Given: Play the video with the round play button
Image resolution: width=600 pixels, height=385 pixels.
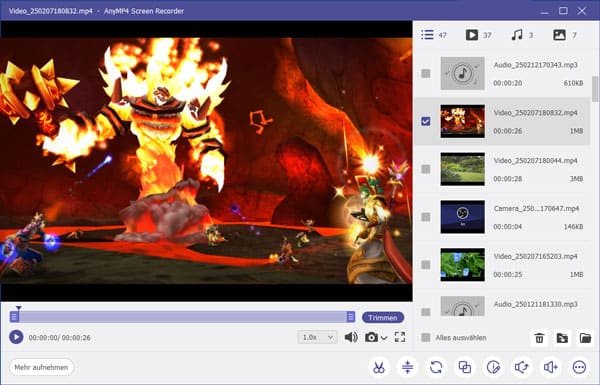Looking at the screenshot, I should (16, 337).
